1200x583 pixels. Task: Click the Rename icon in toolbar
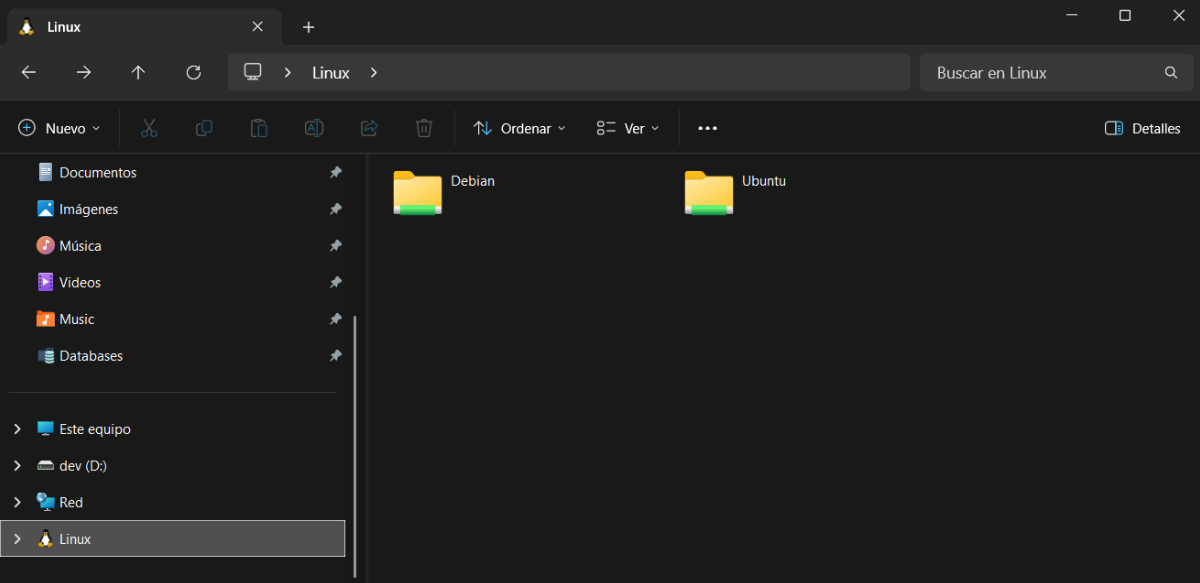tap(314, 128)
